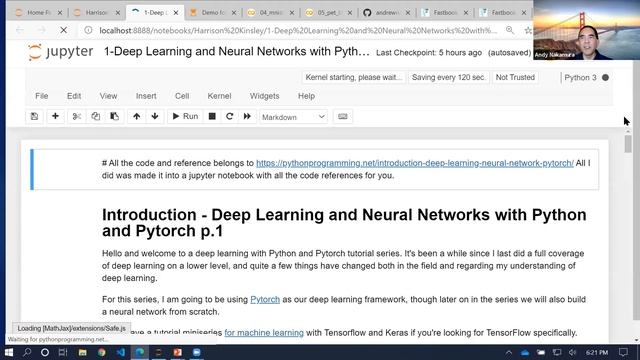This screenshot has height=360, width=640.
Task: Paste cells below using the clipboard icon
Action: point(114,117)
